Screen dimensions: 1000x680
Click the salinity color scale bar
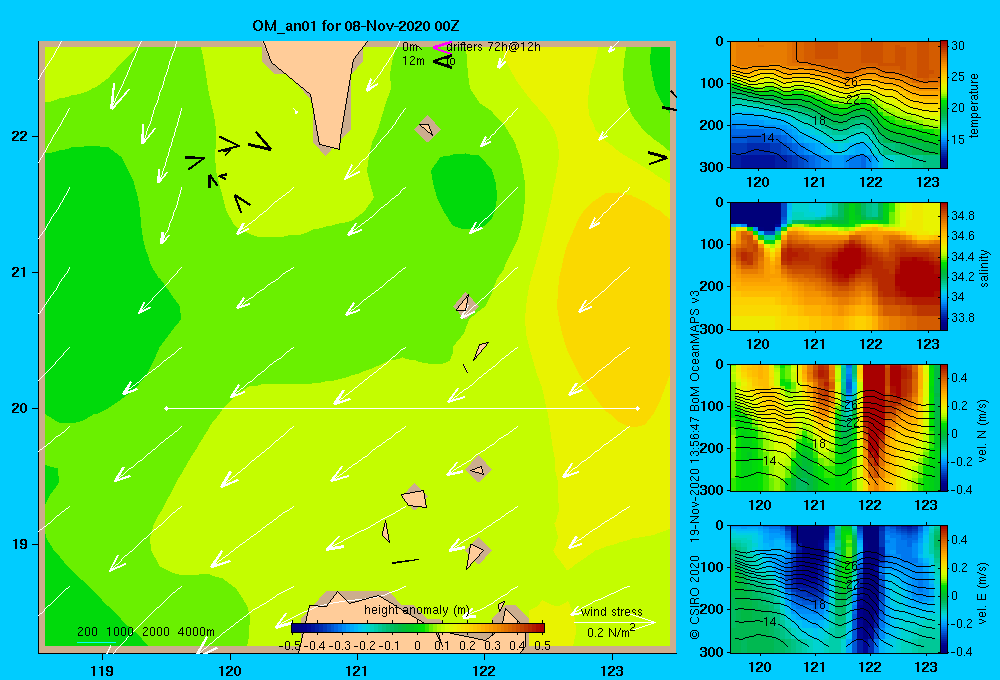pos(943,266)
